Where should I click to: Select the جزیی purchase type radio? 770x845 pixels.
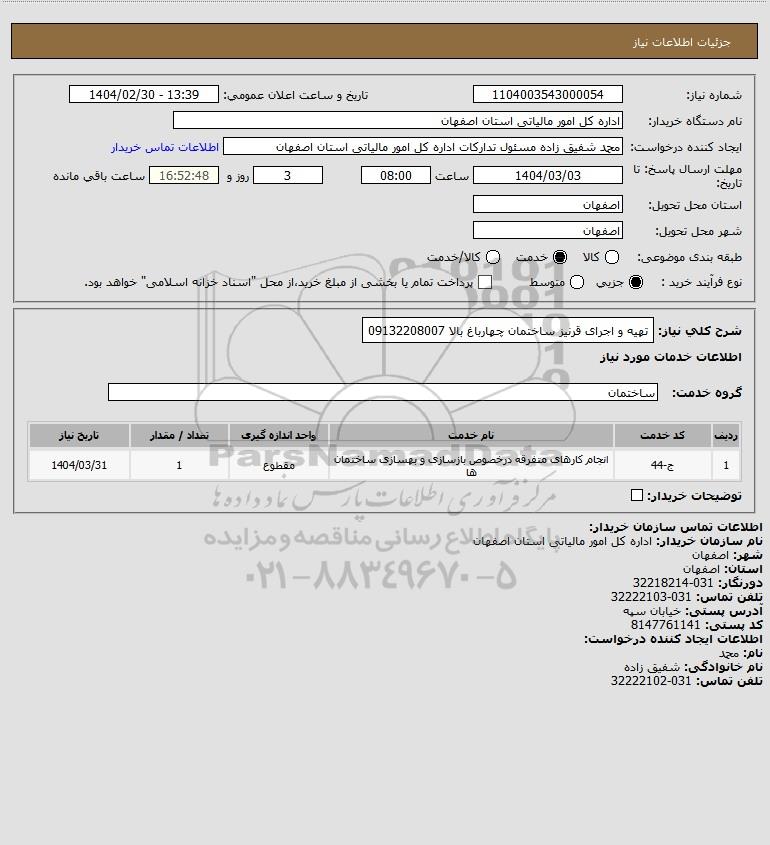click(x=636, y=282)
